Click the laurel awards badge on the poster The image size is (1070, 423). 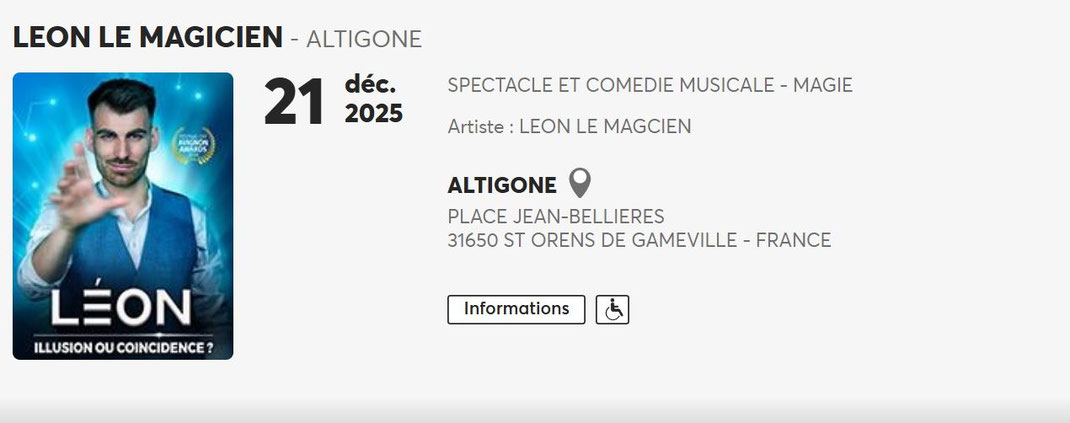[x=188, y=144]
